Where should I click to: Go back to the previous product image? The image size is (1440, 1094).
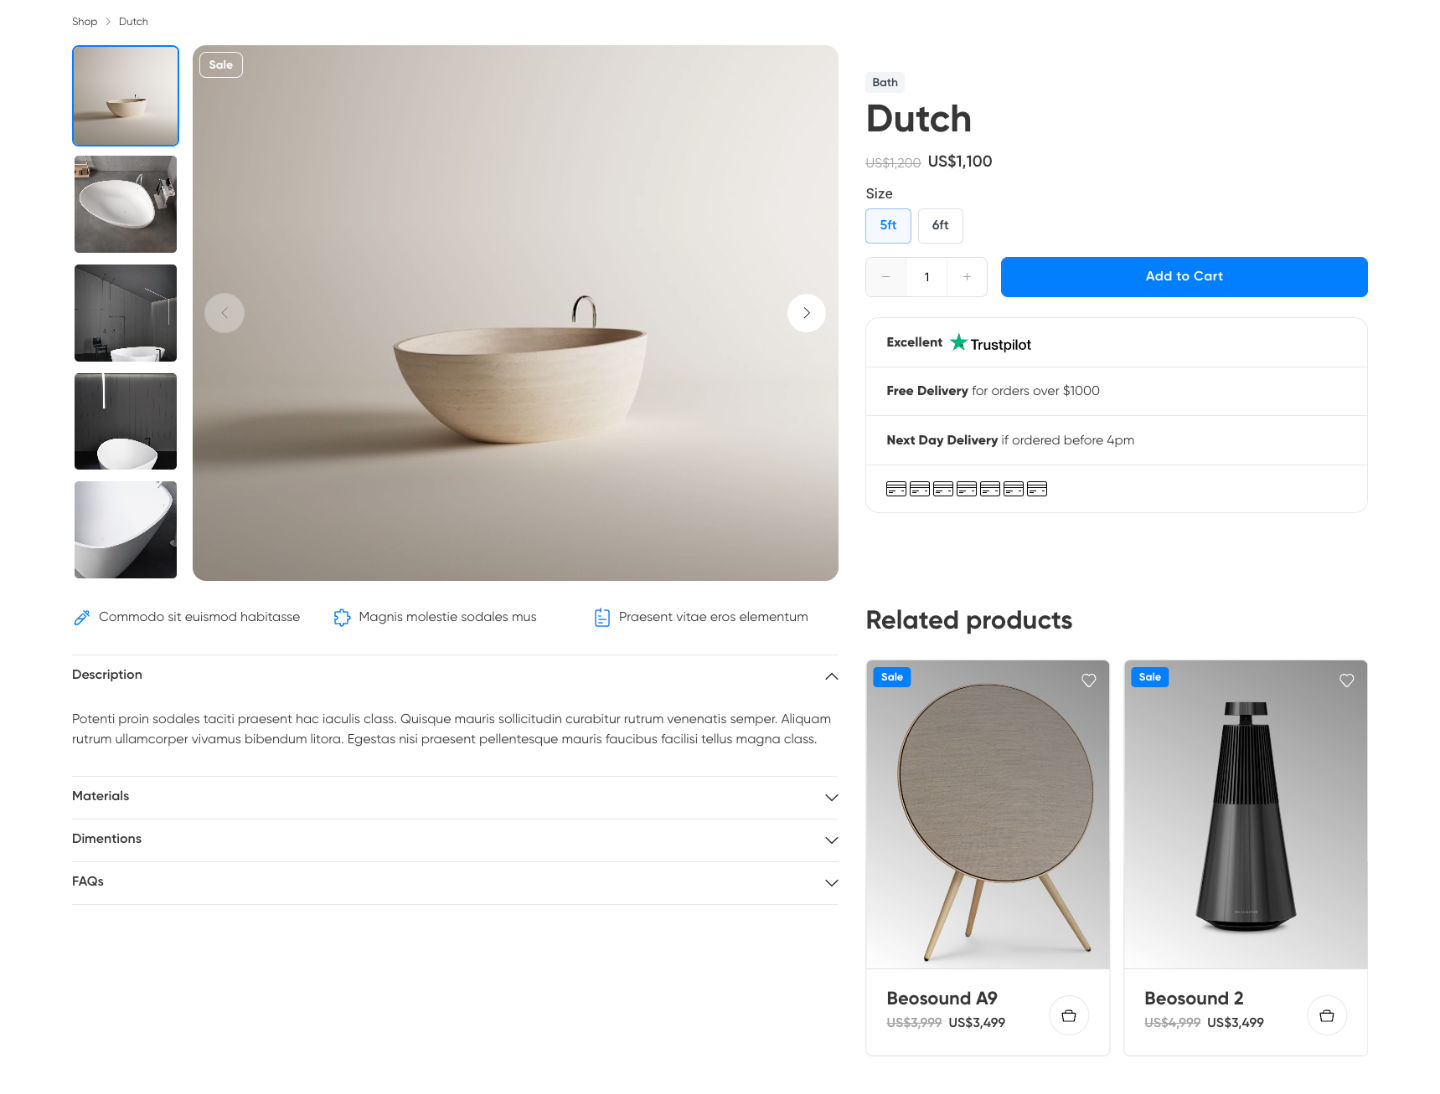click(x=224, y=313)
